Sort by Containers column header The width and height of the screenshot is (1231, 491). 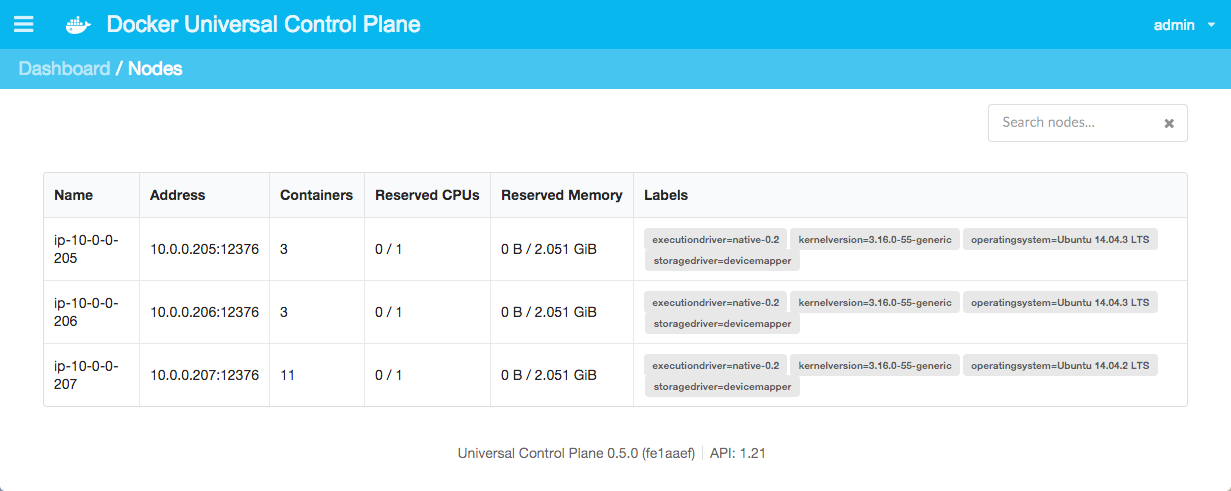tap(316, 195)
